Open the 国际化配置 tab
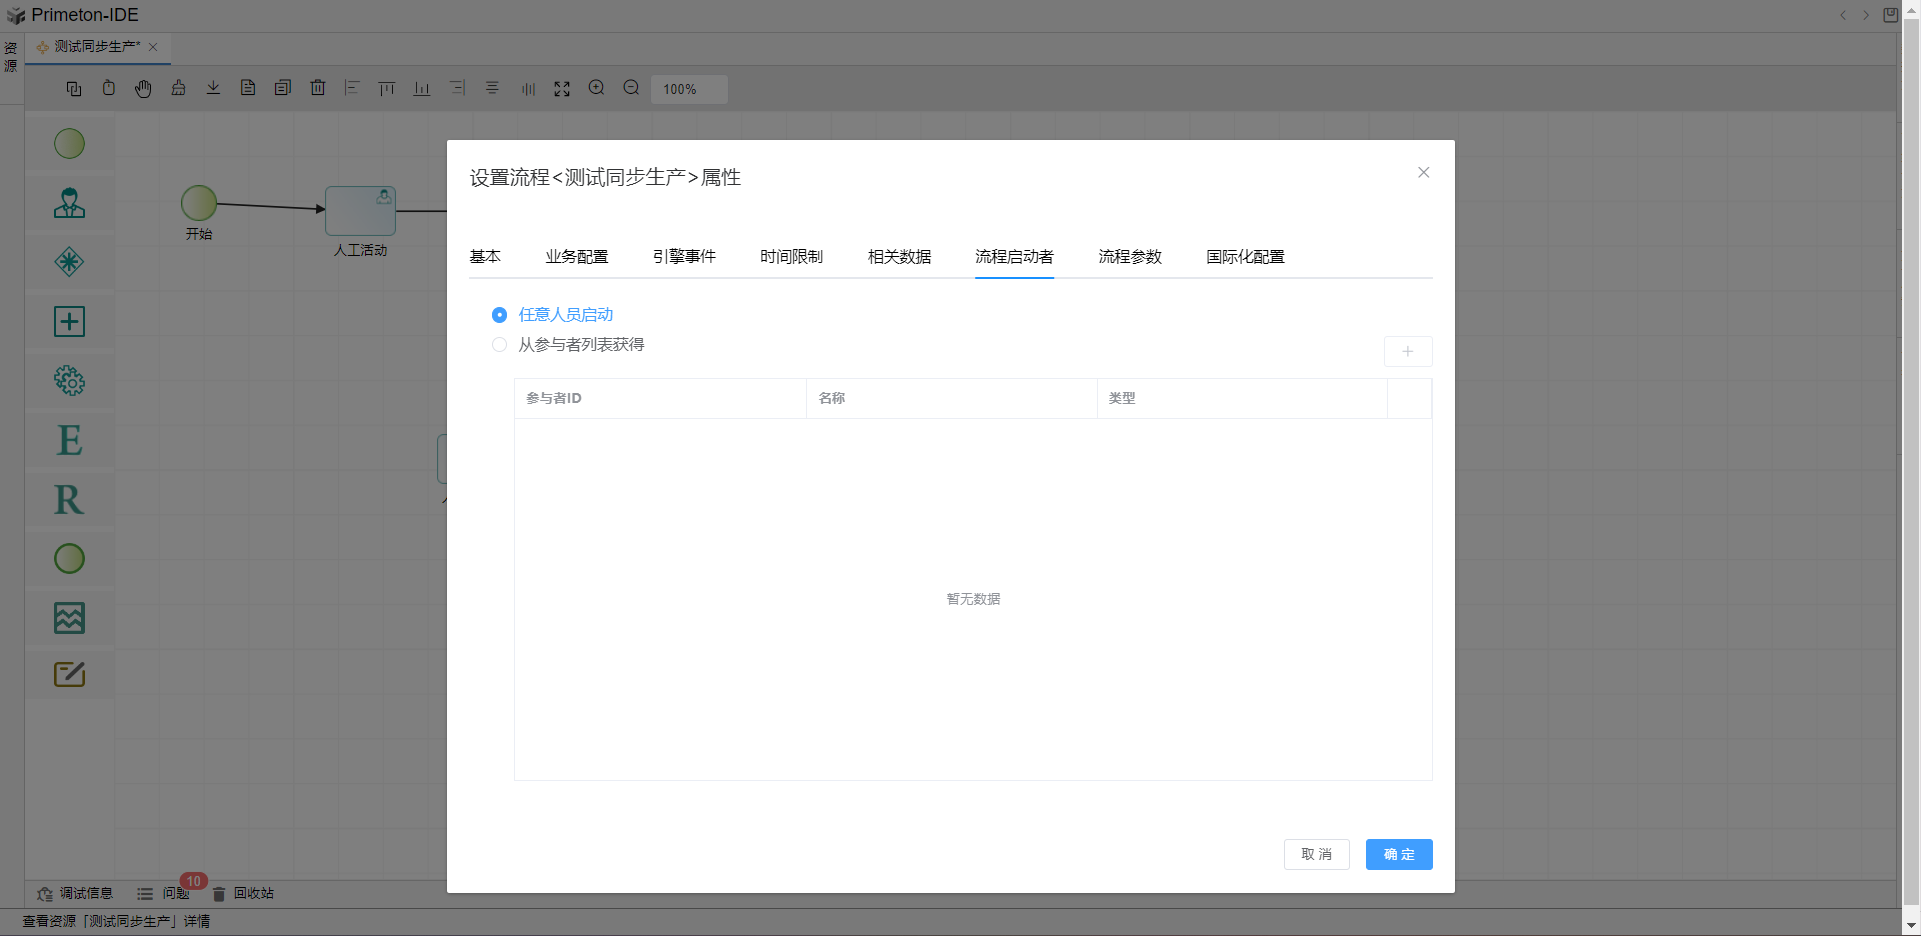This screenshot has height=936, width=1921. pos(1245,257)
